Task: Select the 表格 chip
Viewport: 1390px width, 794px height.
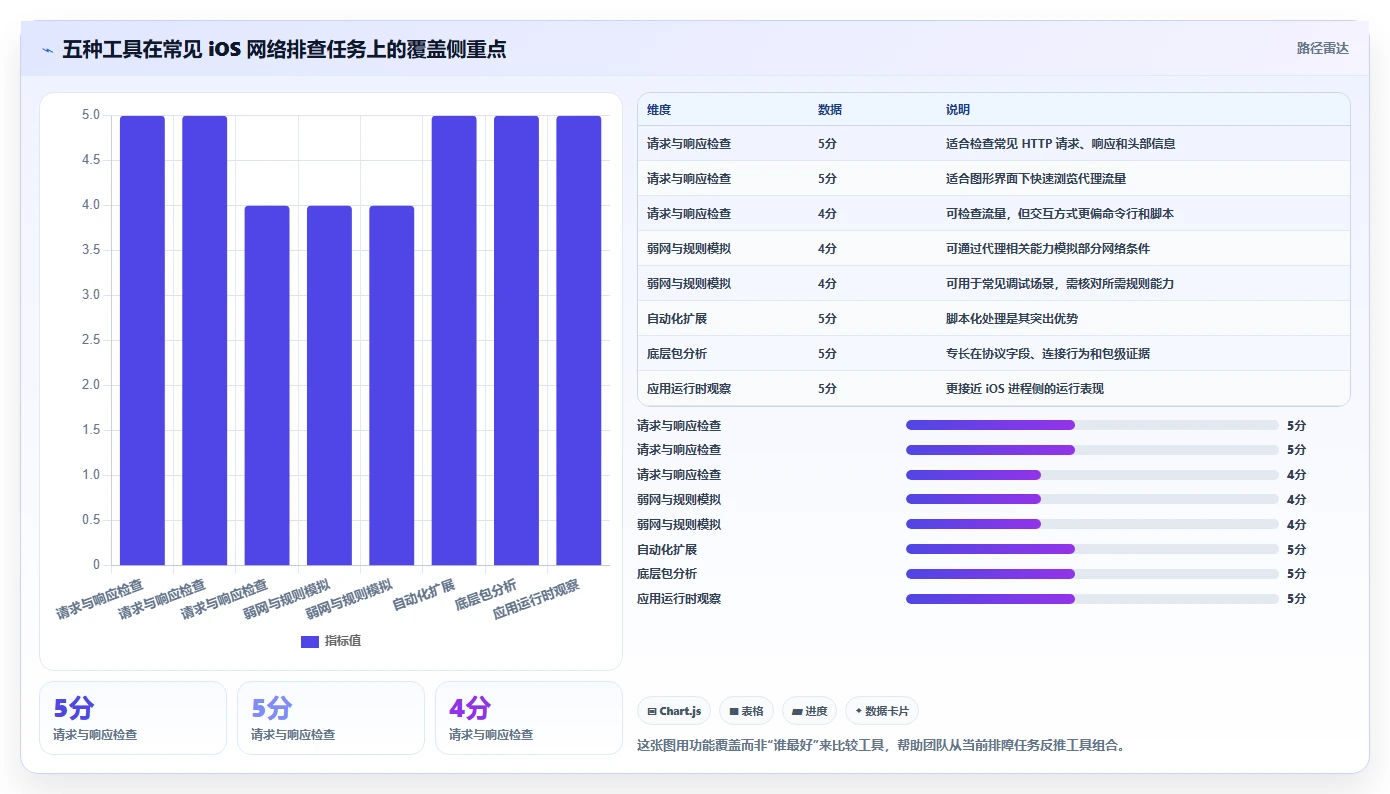Action: (x=746, y=711)
